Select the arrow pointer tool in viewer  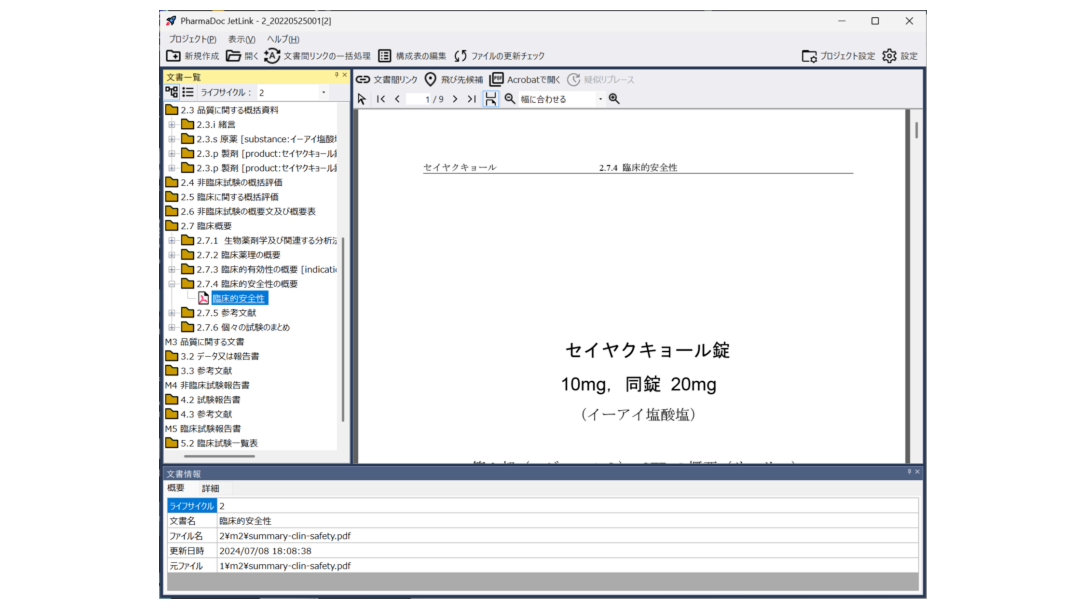click(362, 99)
